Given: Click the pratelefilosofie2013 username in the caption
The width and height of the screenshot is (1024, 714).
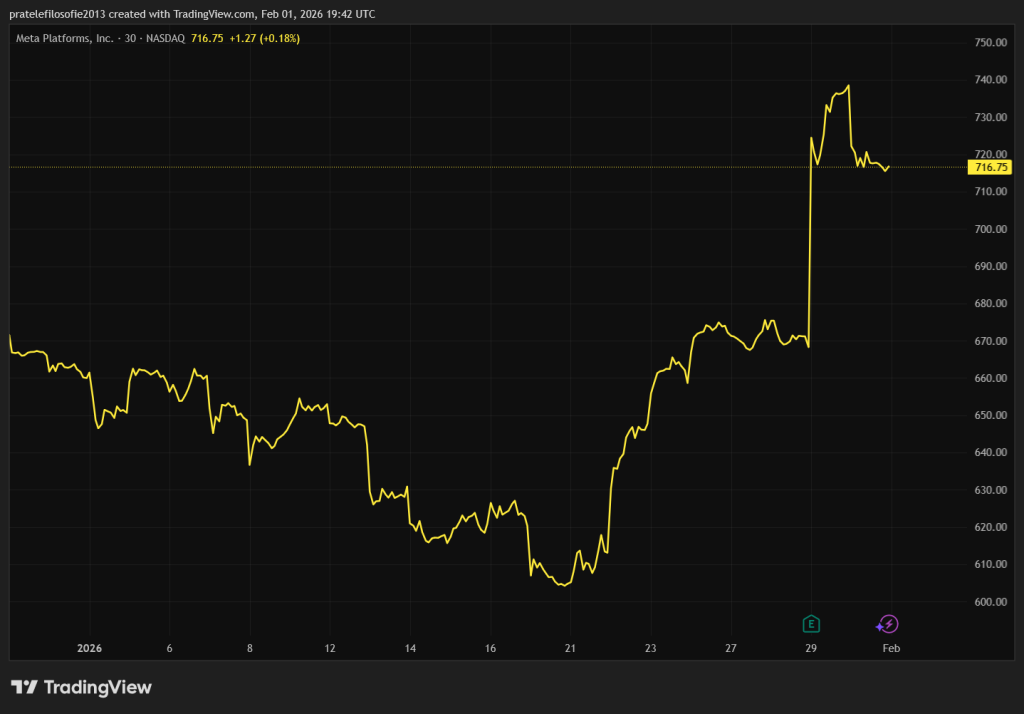Looking at the screenshot, I should [x=62, y=13].
